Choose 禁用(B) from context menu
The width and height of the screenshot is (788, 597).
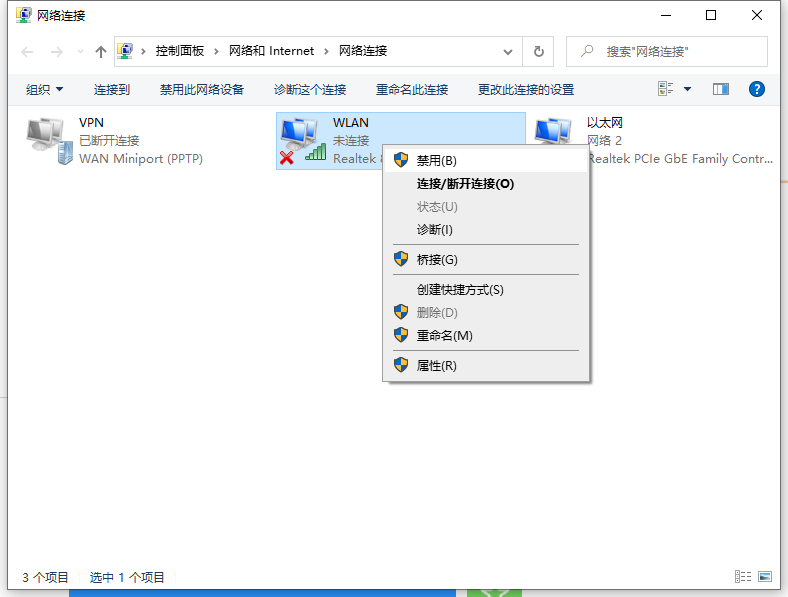coord(436,160)
